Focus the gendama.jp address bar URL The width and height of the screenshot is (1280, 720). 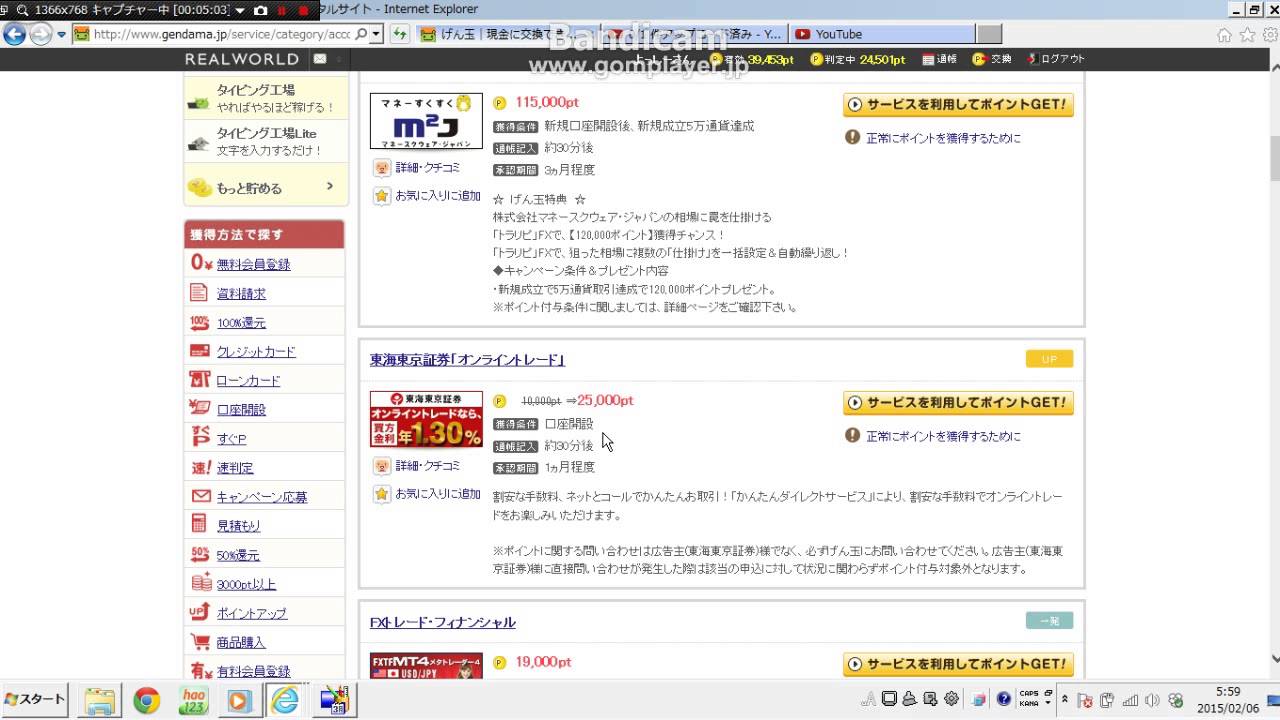point(221,34)
